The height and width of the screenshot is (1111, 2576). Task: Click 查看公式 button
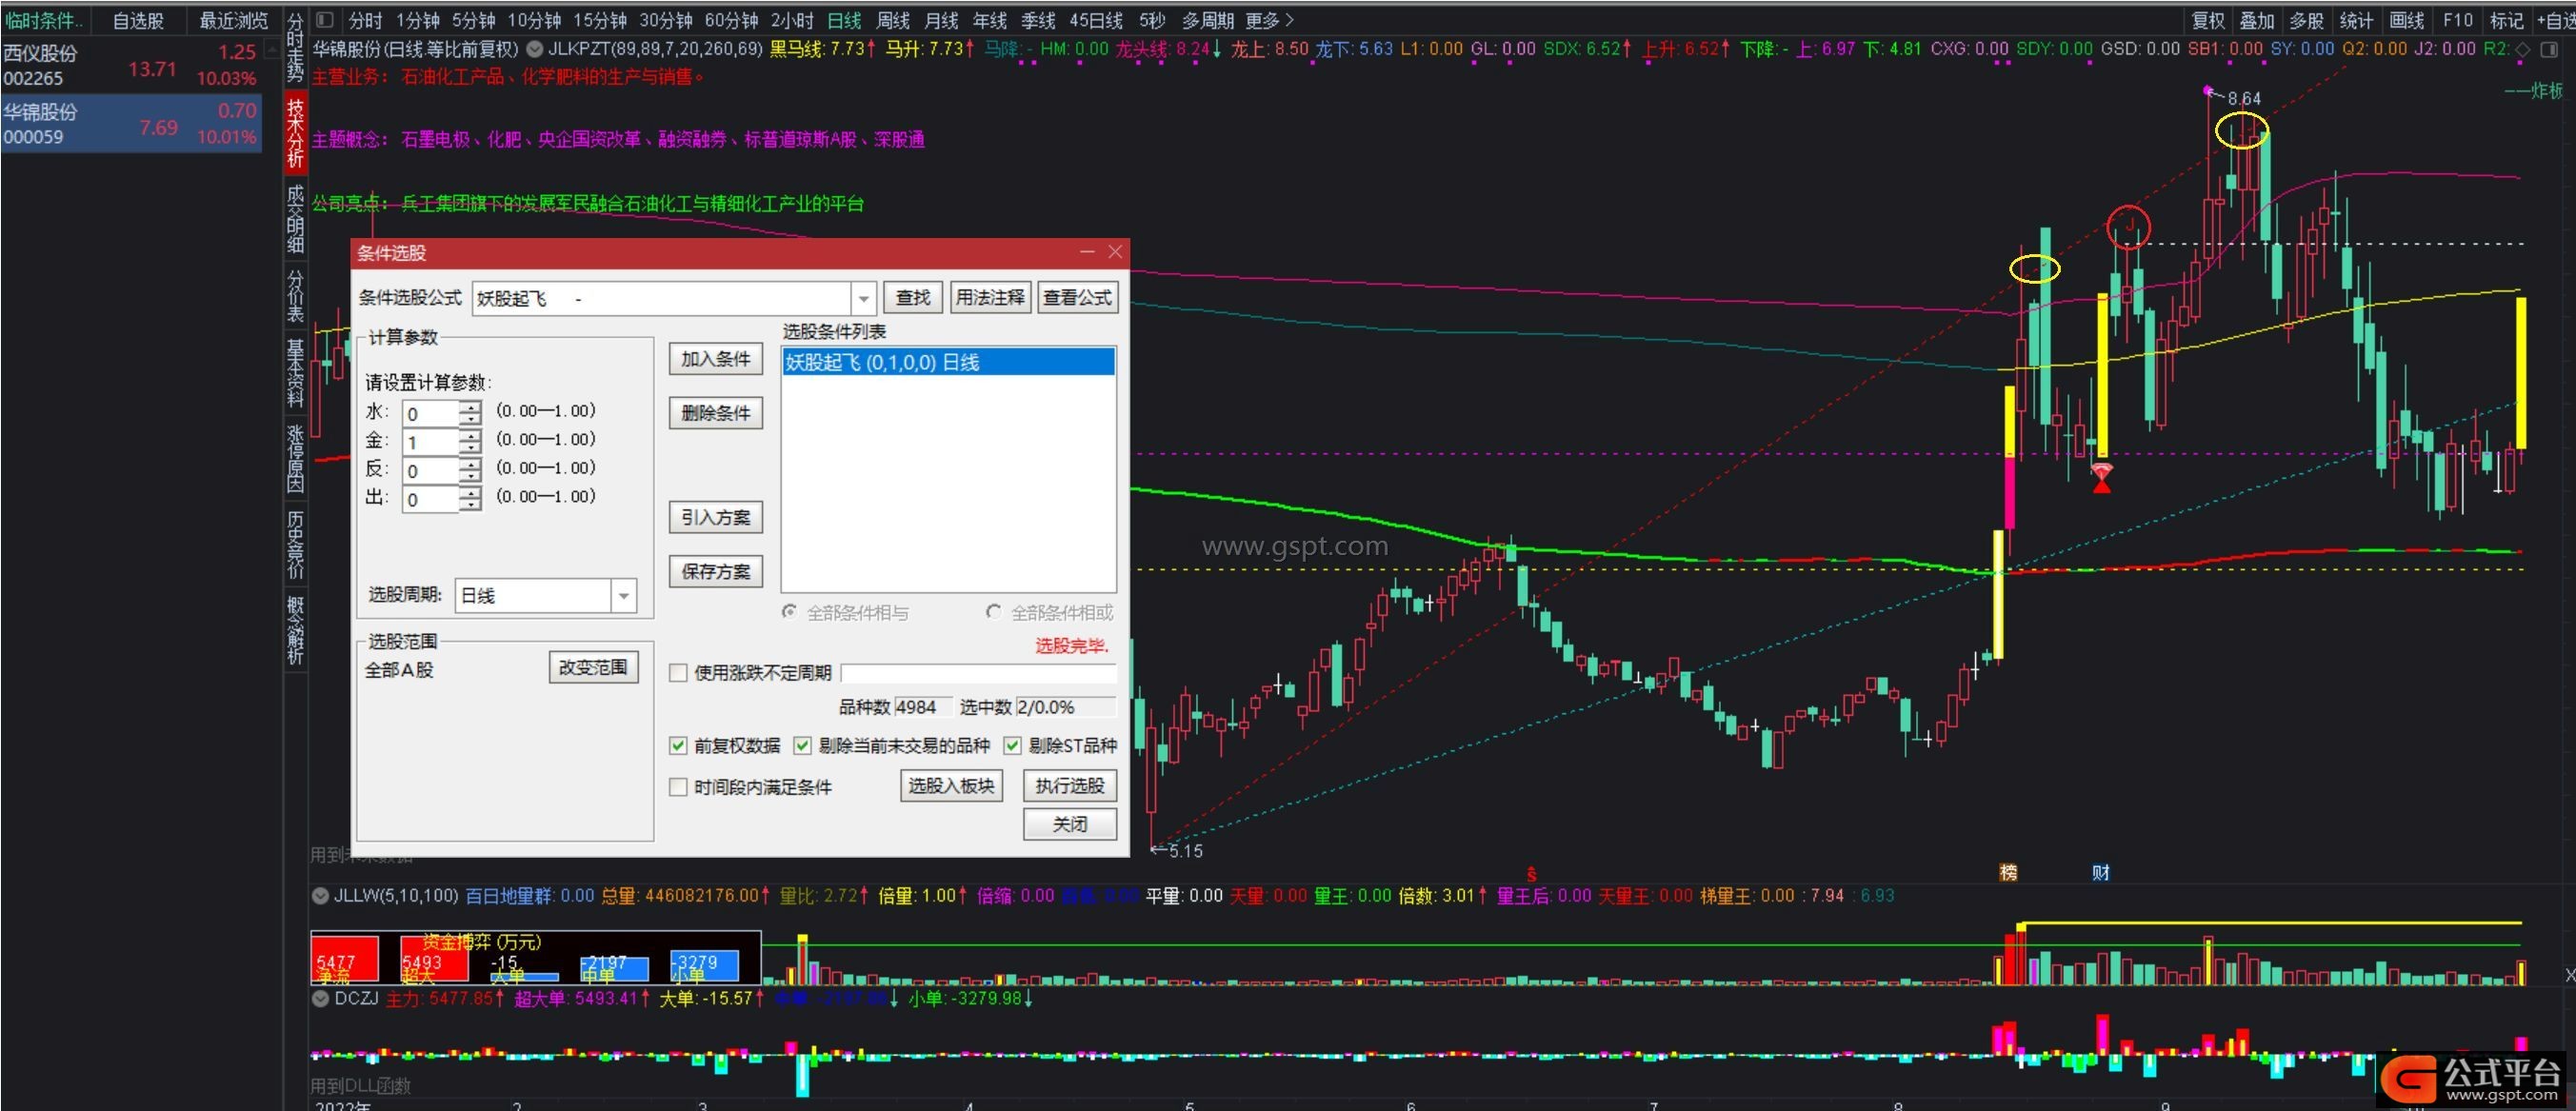click(1077, 297)
